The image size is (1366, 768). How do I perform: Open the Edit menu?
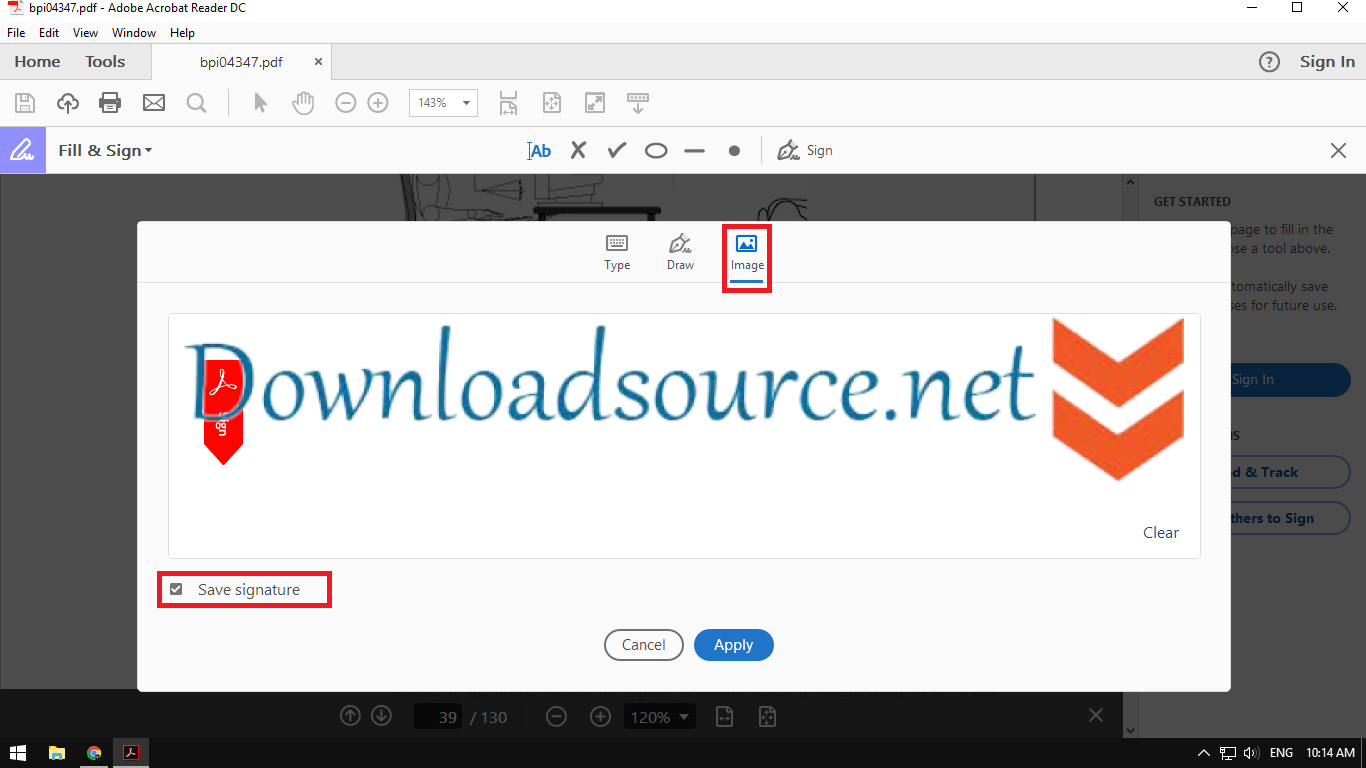tap(49, 33)
